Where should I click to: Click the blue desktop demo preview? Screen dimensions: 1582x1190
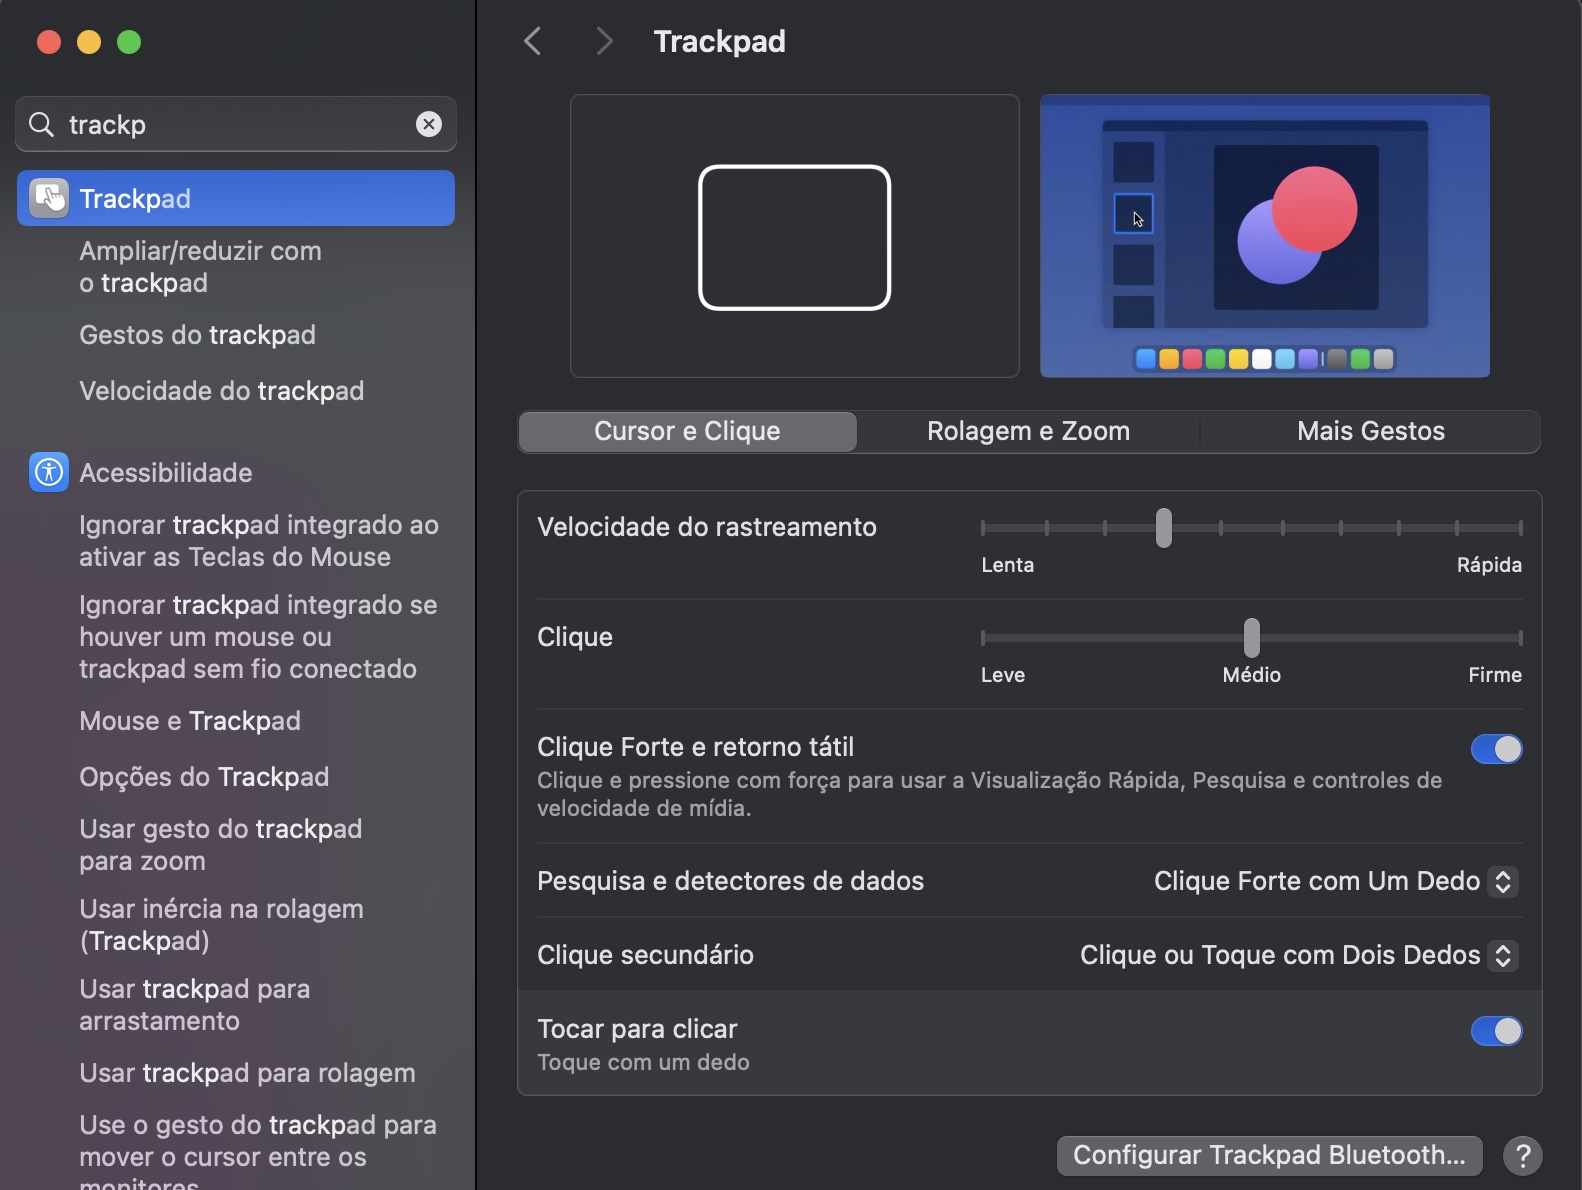(x=1265, y=236)
